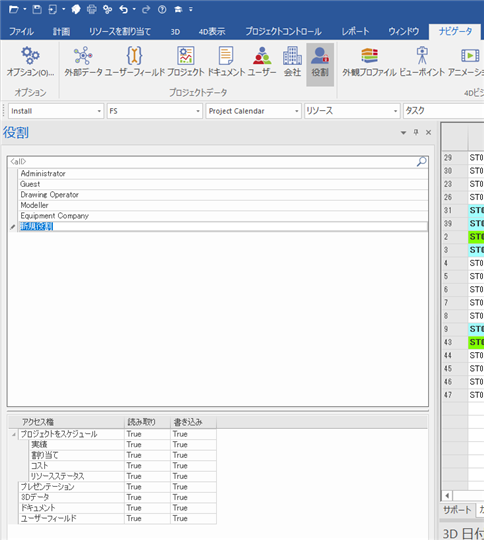Open the FS relationship dropdown
This screenshot has width=484, height=540.
pos(154,111)
